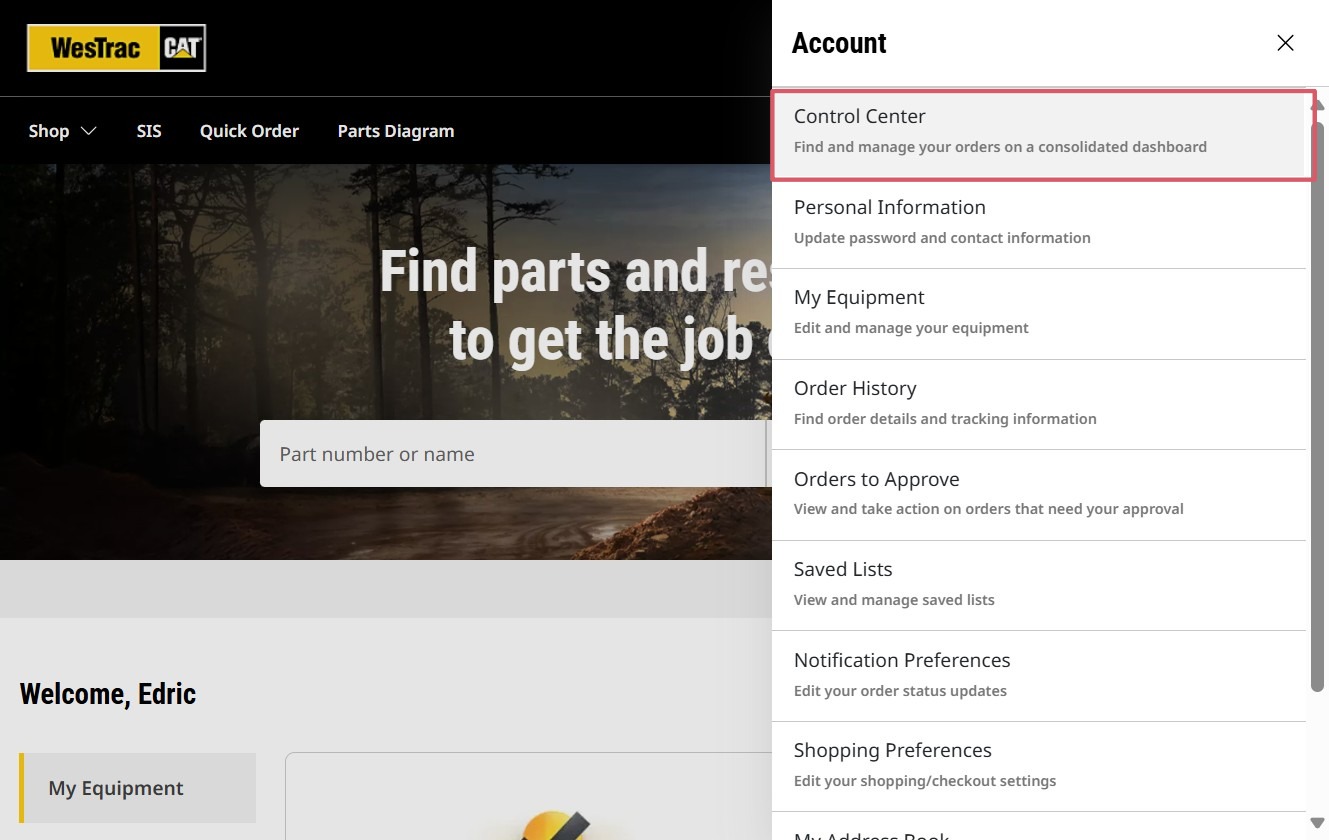This screenshot has width=1329, height=840.
Task: Open Parts Diagram from the nav bar
Action: (396, 131)
